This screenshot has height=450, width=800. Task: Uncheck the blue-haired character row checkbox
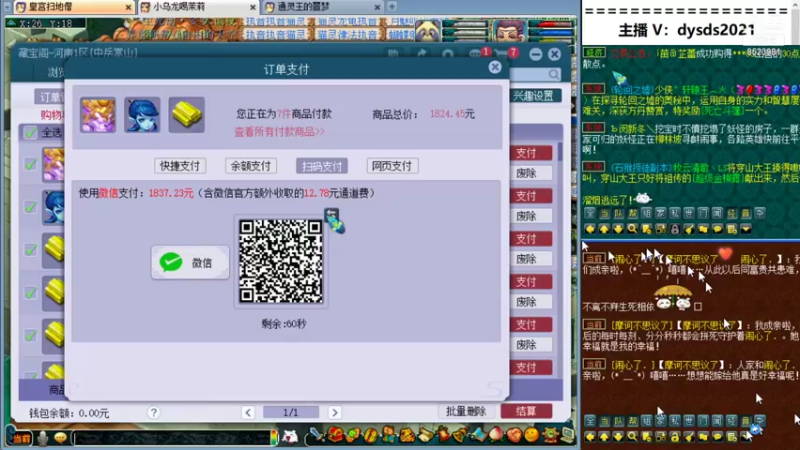click(x=30, y=207)
